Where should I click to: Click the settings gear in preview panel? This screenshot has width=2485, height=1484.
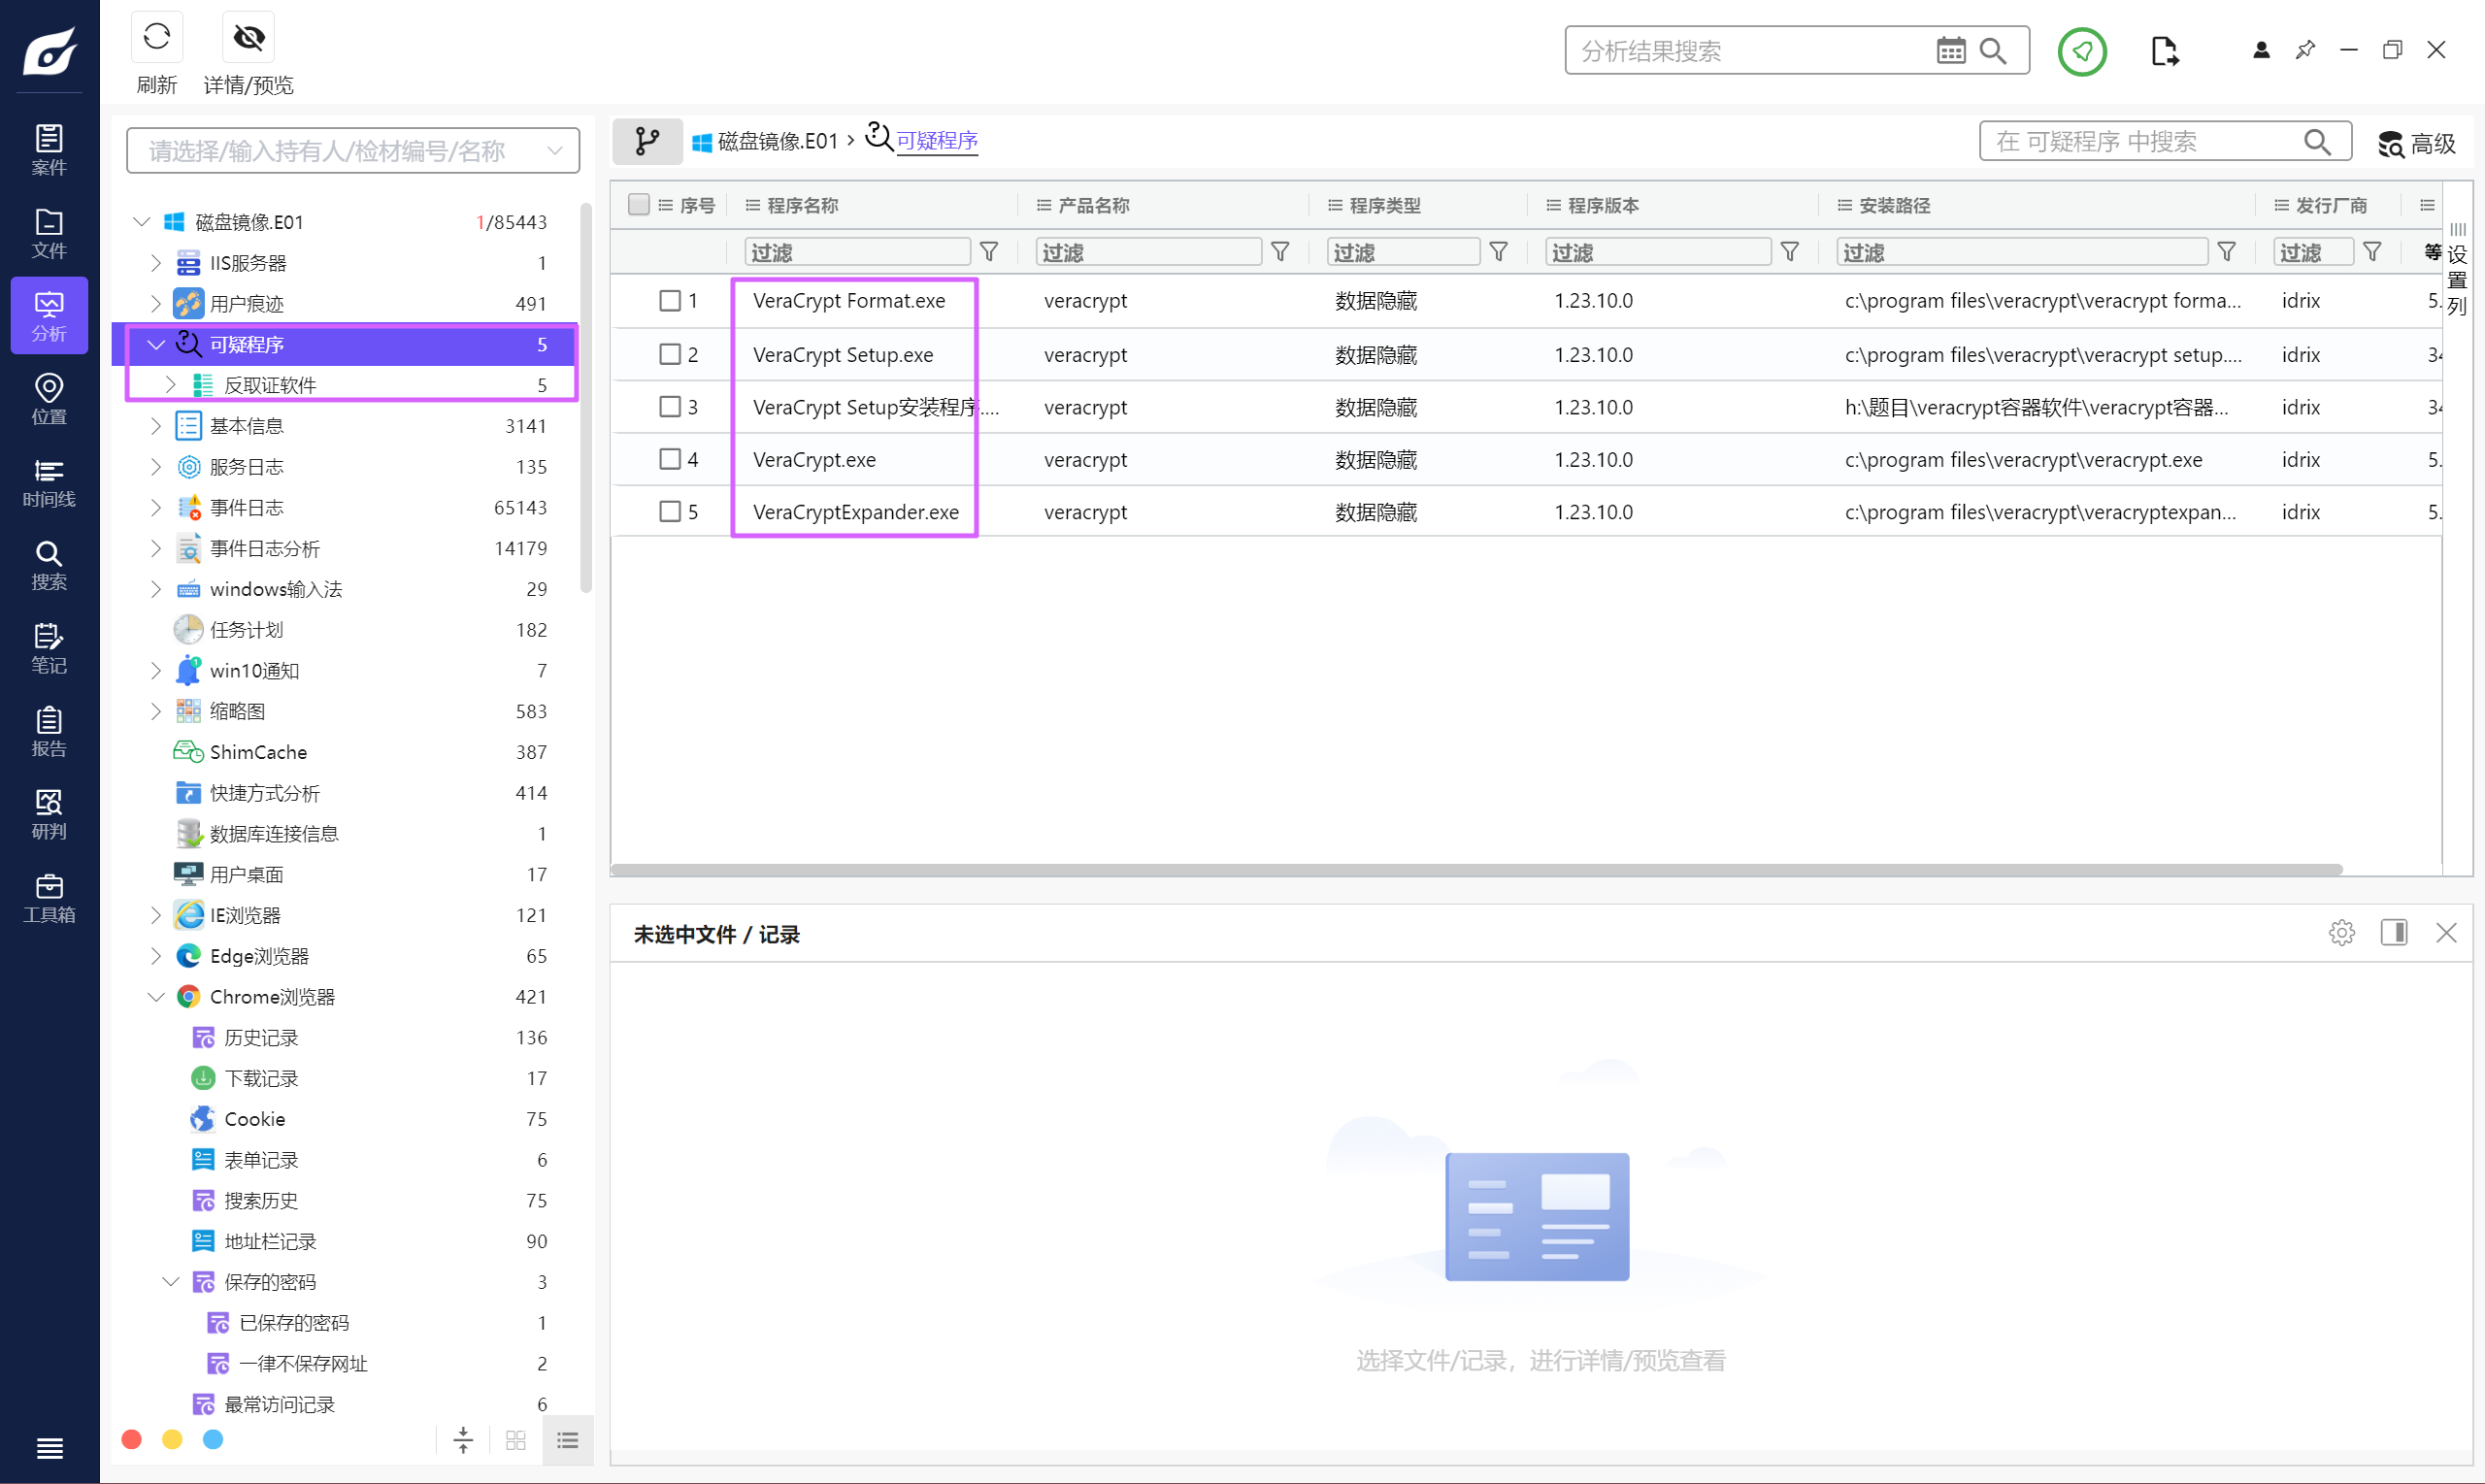[x=2341, y=932]
